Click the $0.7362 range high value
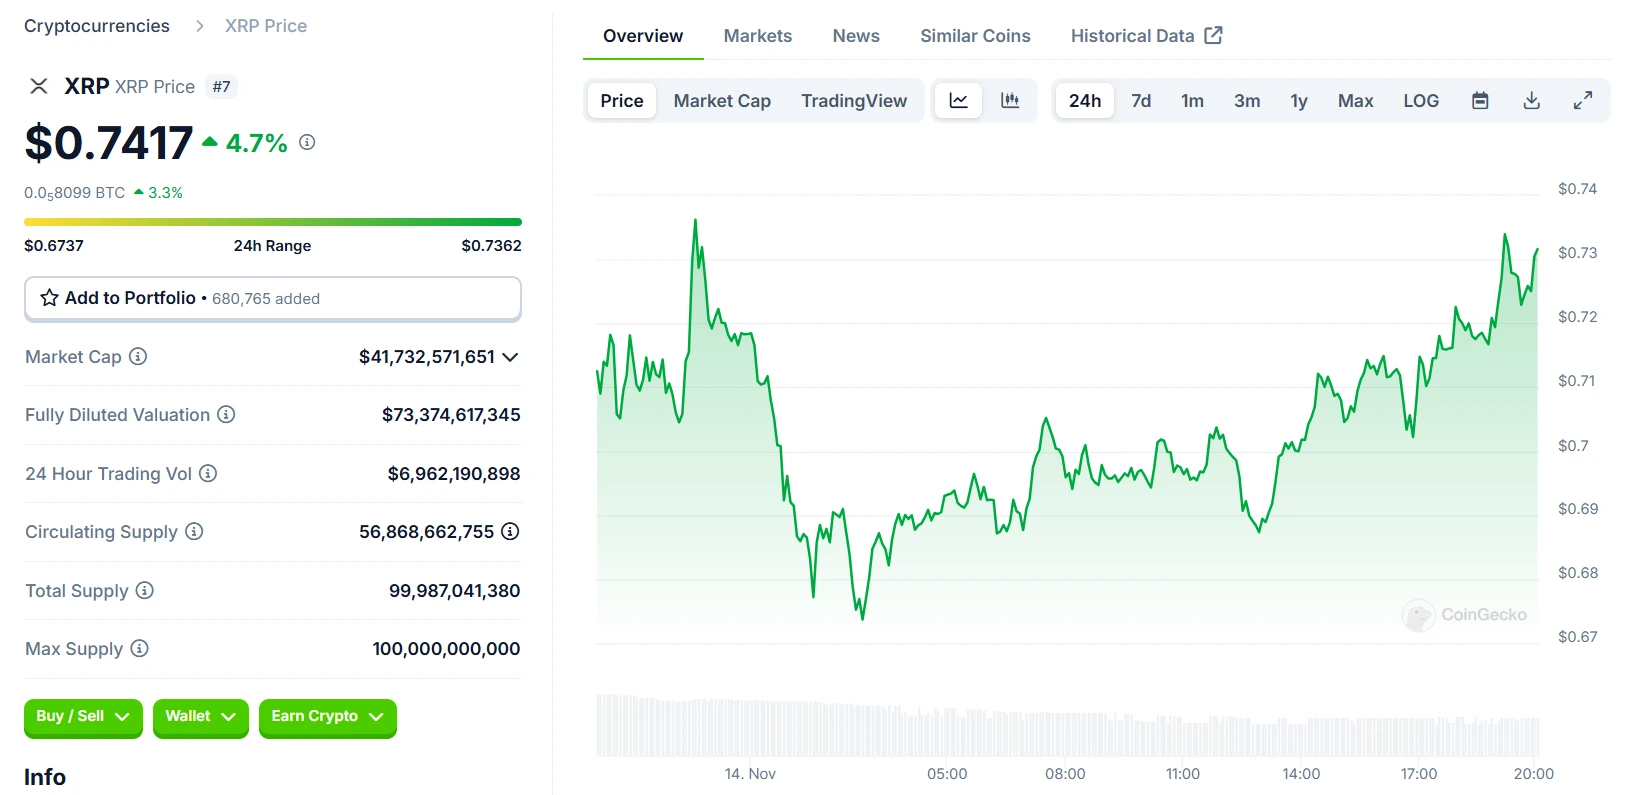The width and height of the screenshot is (1637, 795). pos(491,245)
